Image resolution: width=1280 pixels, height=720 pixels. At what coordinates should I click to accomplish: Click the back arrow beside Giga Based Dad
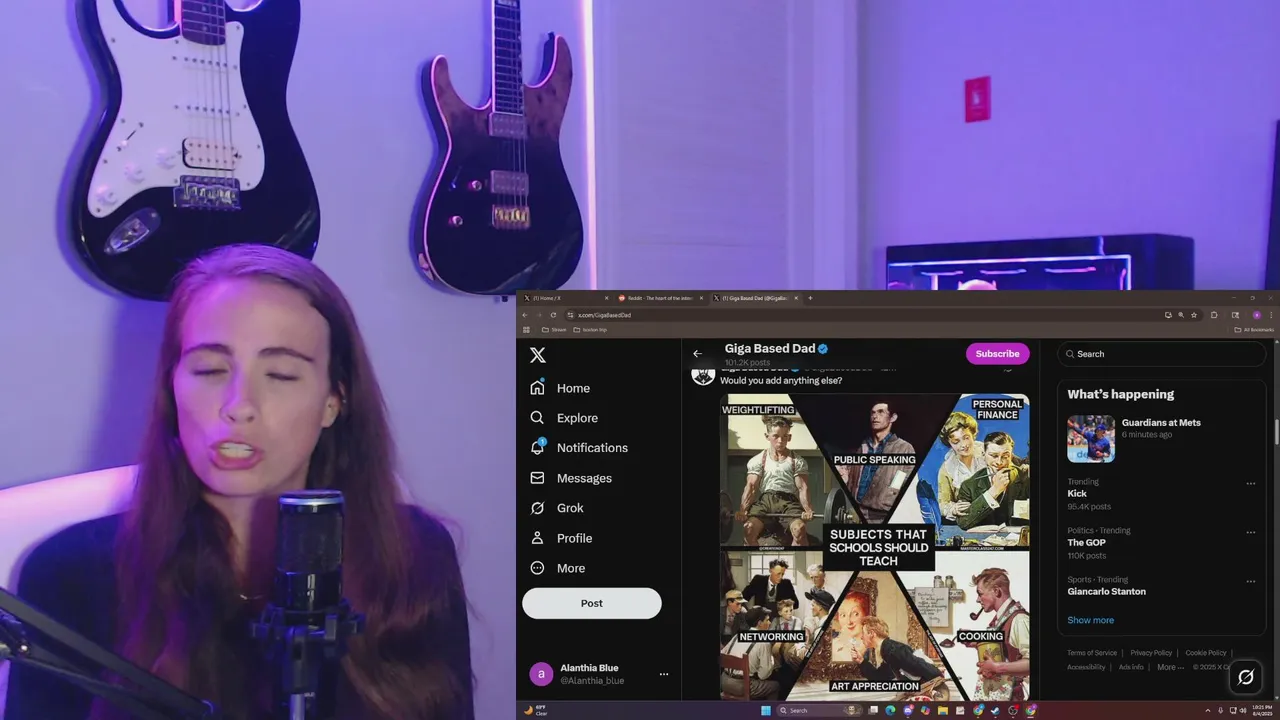(x=697, y=353)
